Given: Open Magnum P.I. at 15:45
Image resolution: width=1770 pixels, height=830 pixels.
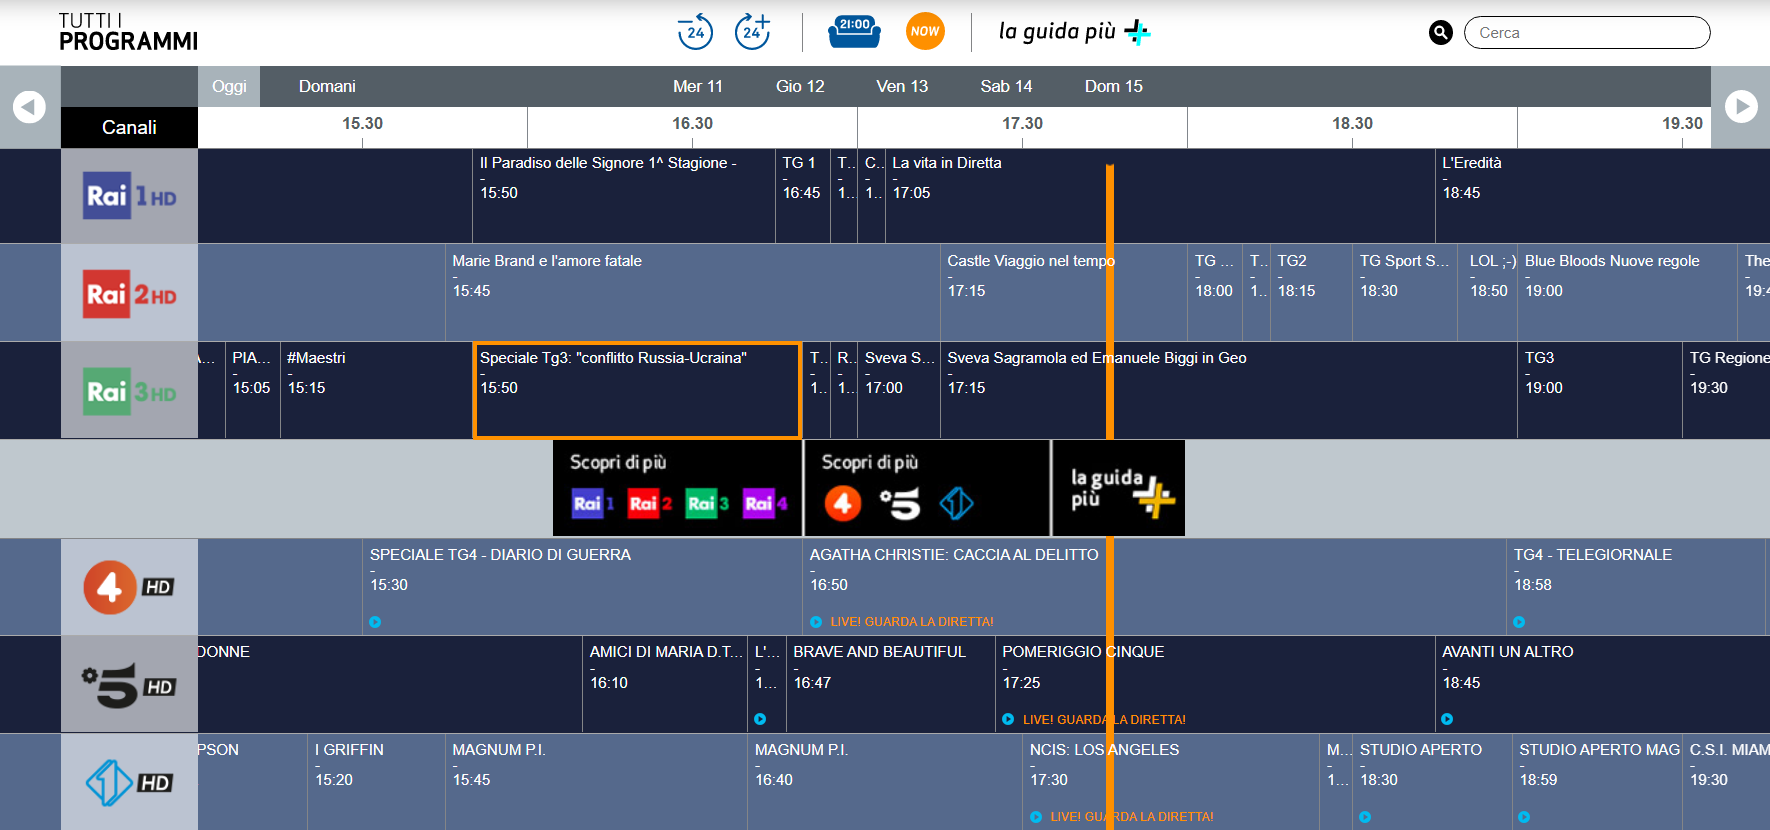Looking at the screenshot, I should click(597, 782).
